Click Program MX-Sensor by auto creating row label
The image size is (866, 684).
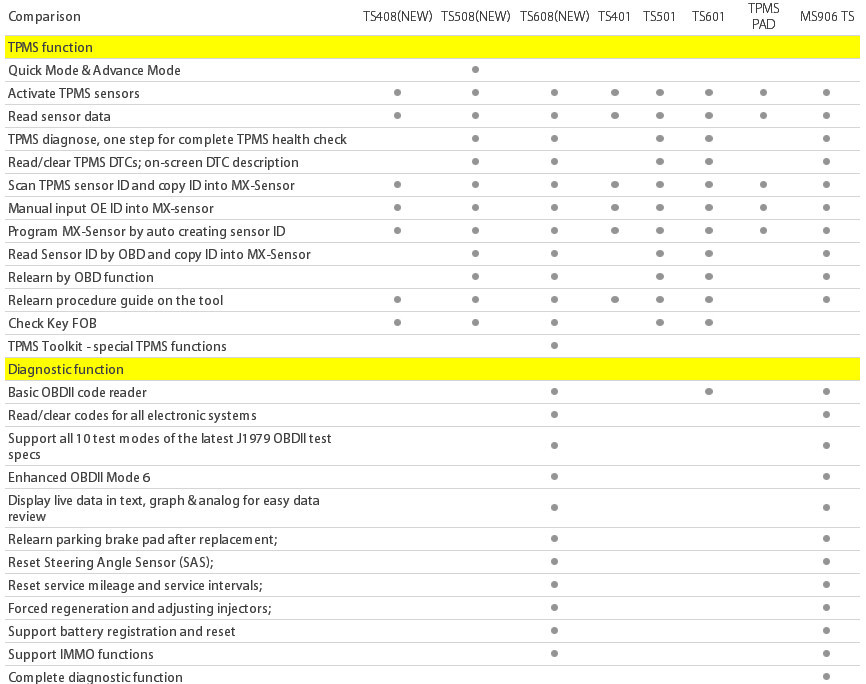pyautogui.click(x=146, y=231)
